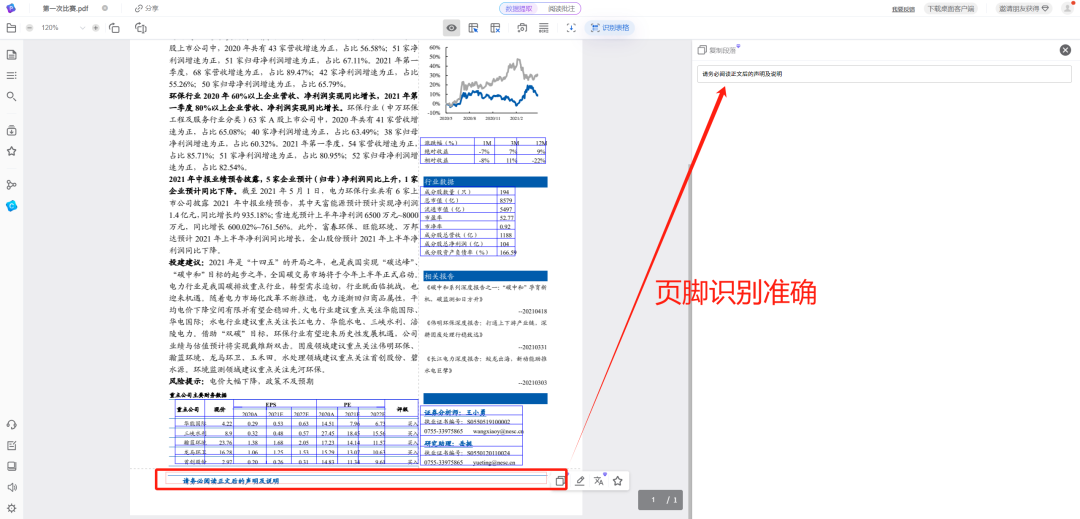Click the 研究助理 heading in document
This screenshot has height=519, width=1080.
450,445
